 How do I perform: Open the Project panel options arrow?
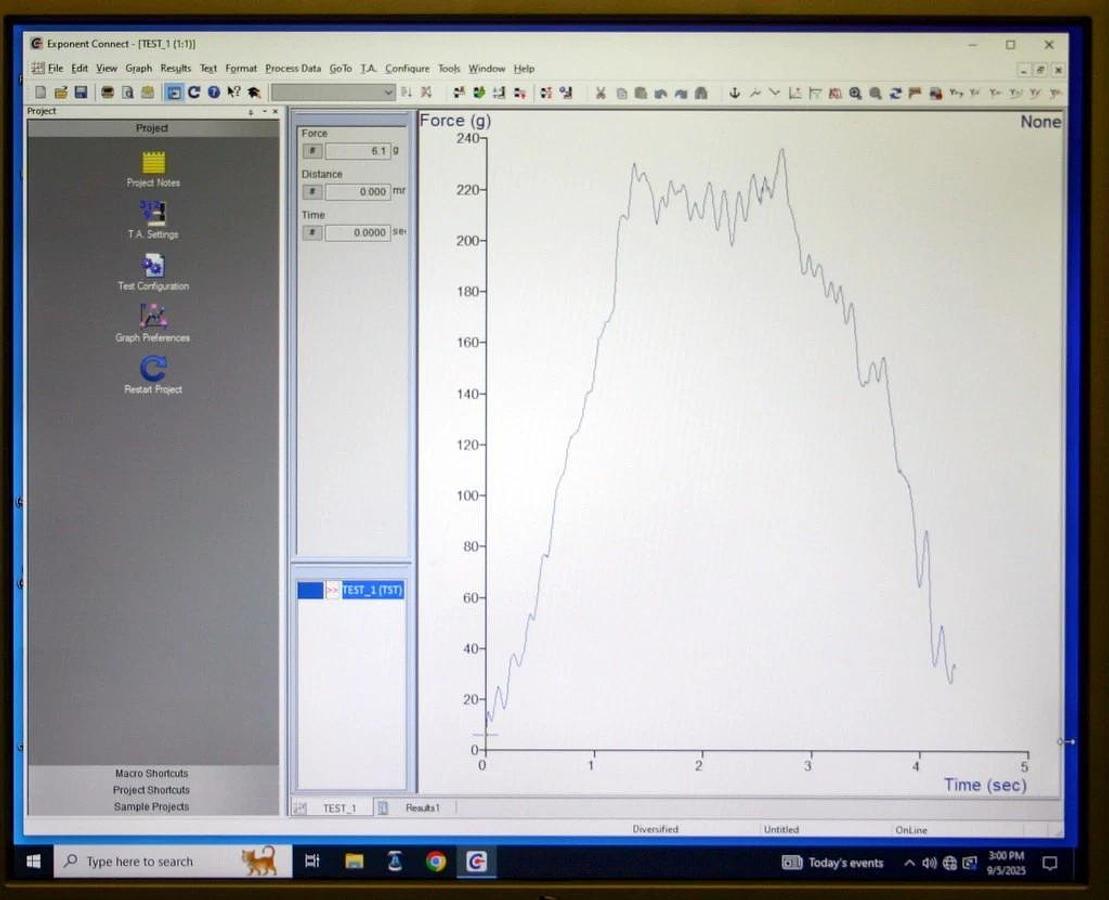251,111
